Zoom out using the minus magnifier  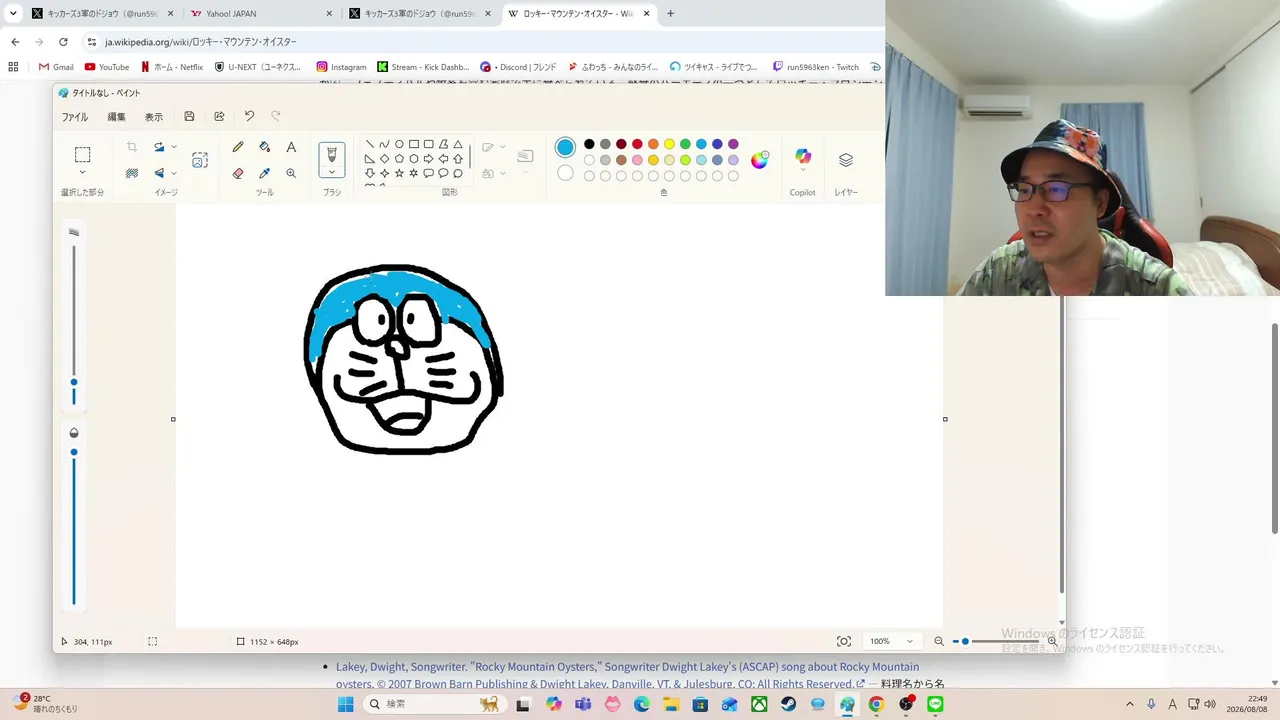pyautogui.click(x=939, y=641)
